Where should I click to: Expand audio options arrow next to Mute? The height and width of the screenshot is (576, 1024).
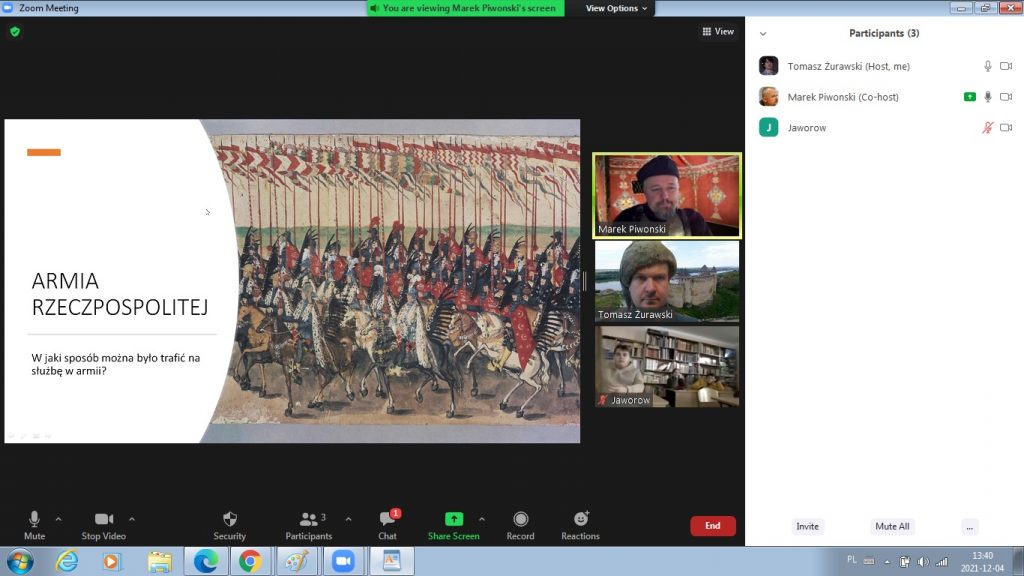[58, 519]
